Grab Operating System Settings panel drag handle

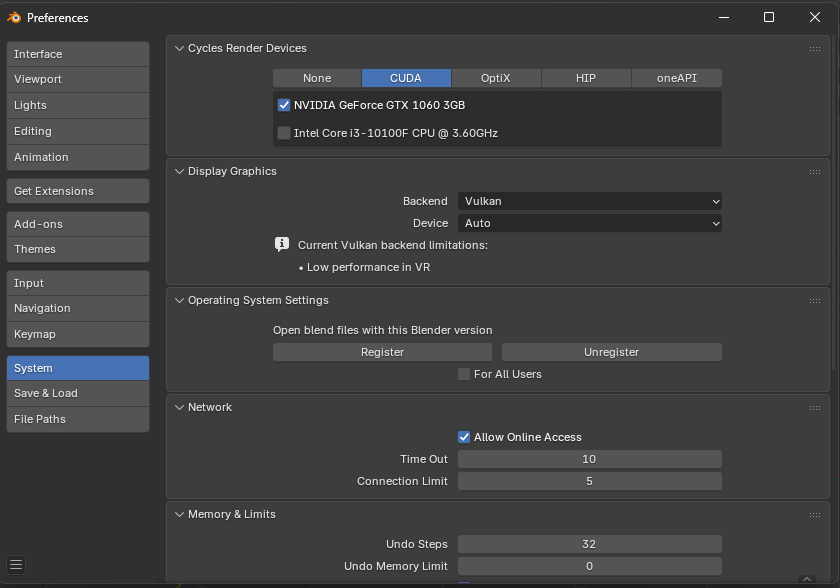pos(814,301)
